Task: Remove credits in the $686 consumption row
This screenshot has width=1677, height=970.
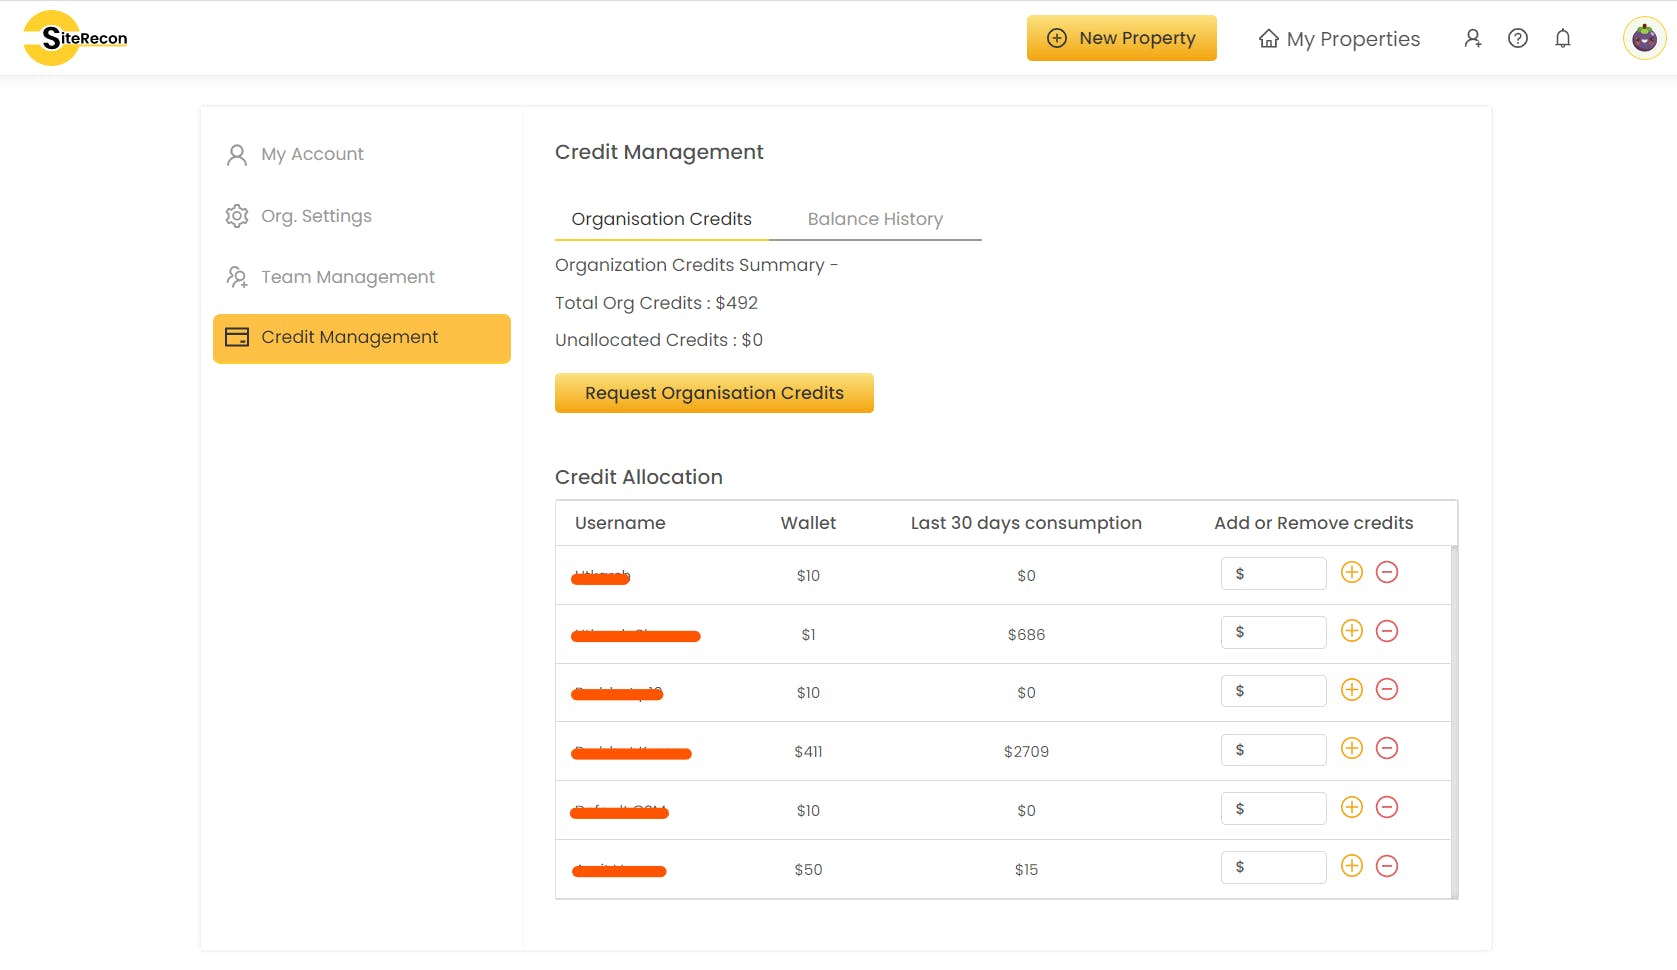Action: point(1387,631)
